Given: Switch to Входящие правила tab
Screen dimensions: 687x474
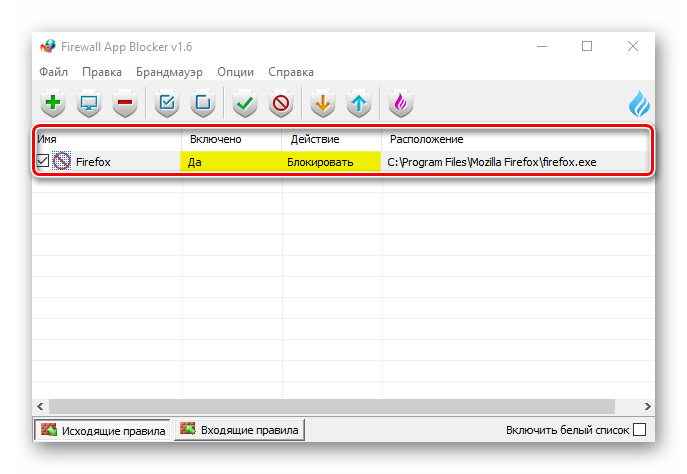Looking at the screenshot, I should 240,430.
